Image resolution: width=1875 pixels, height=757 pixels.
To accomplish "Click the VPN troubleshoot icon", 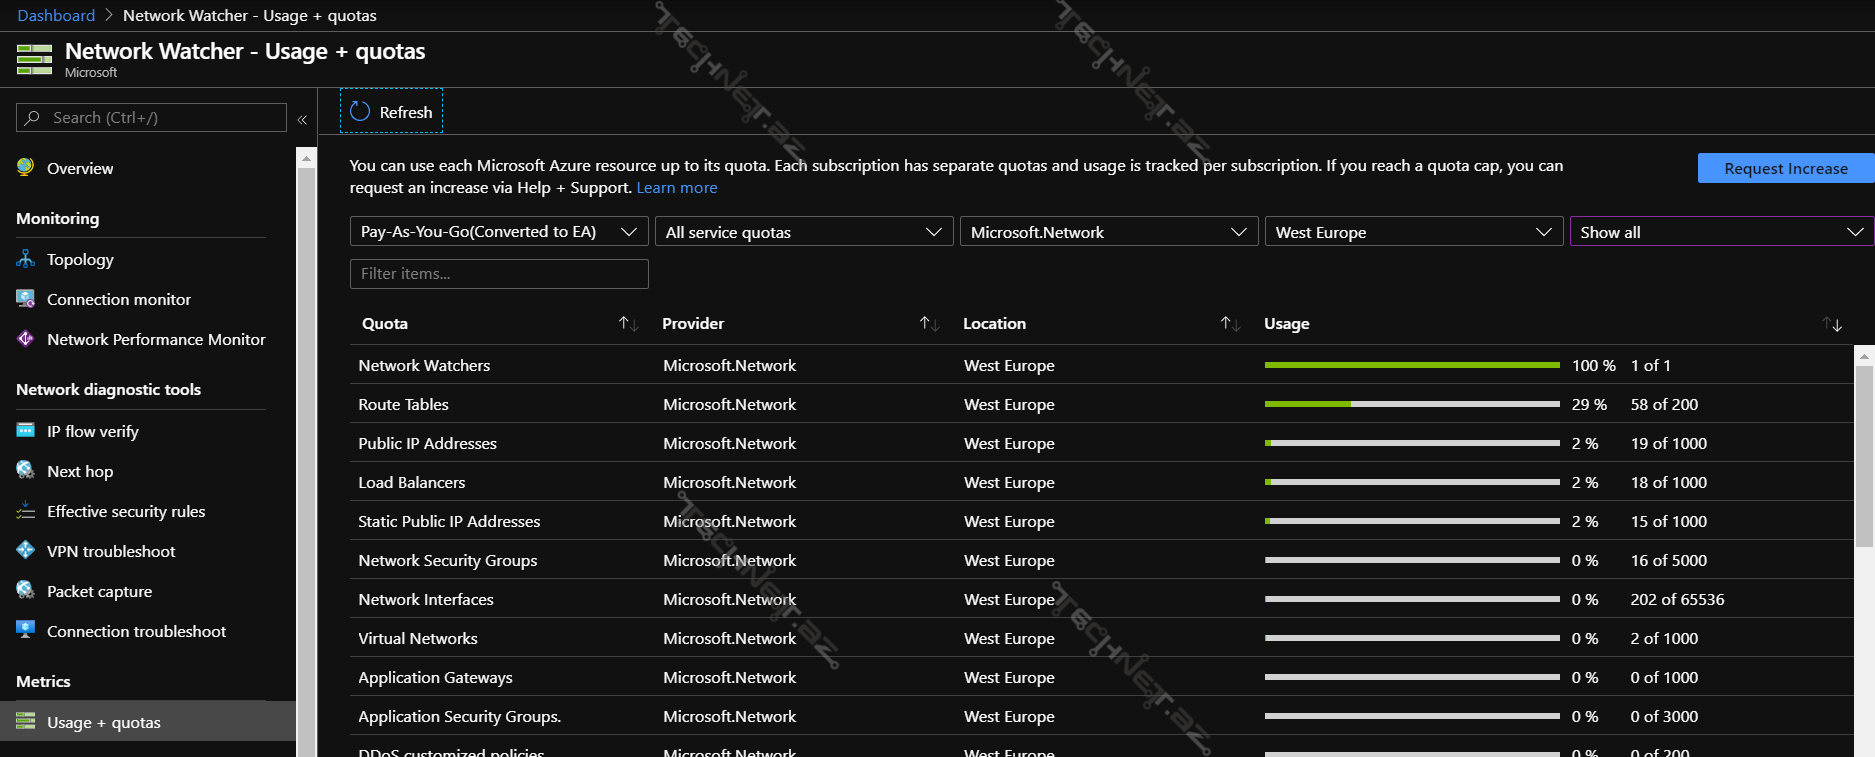I will point(26,551).
